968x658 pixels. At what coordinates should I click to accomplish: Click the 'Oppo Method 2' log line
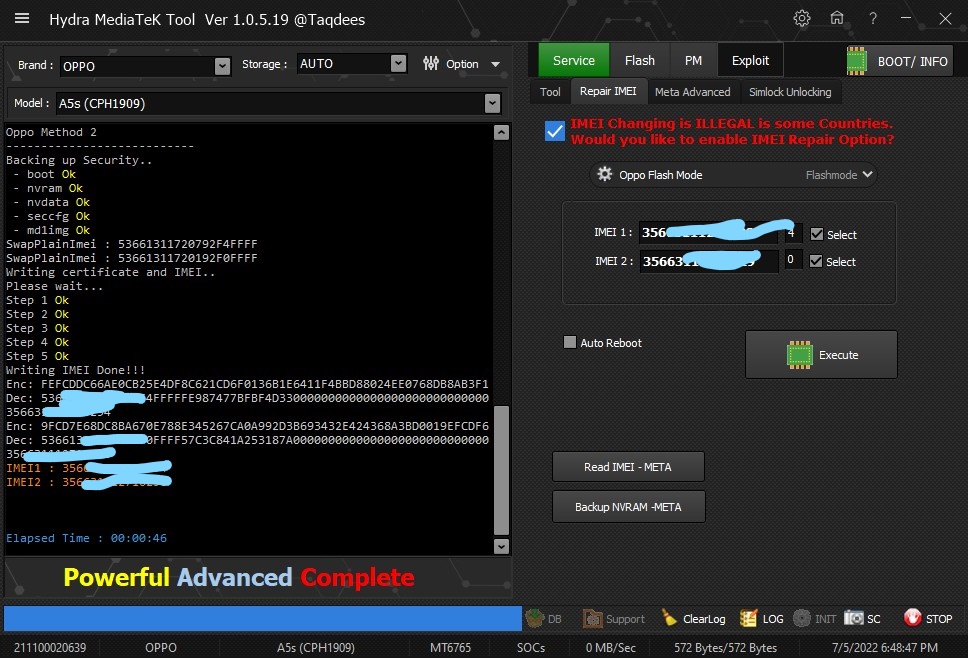point(51,132)
